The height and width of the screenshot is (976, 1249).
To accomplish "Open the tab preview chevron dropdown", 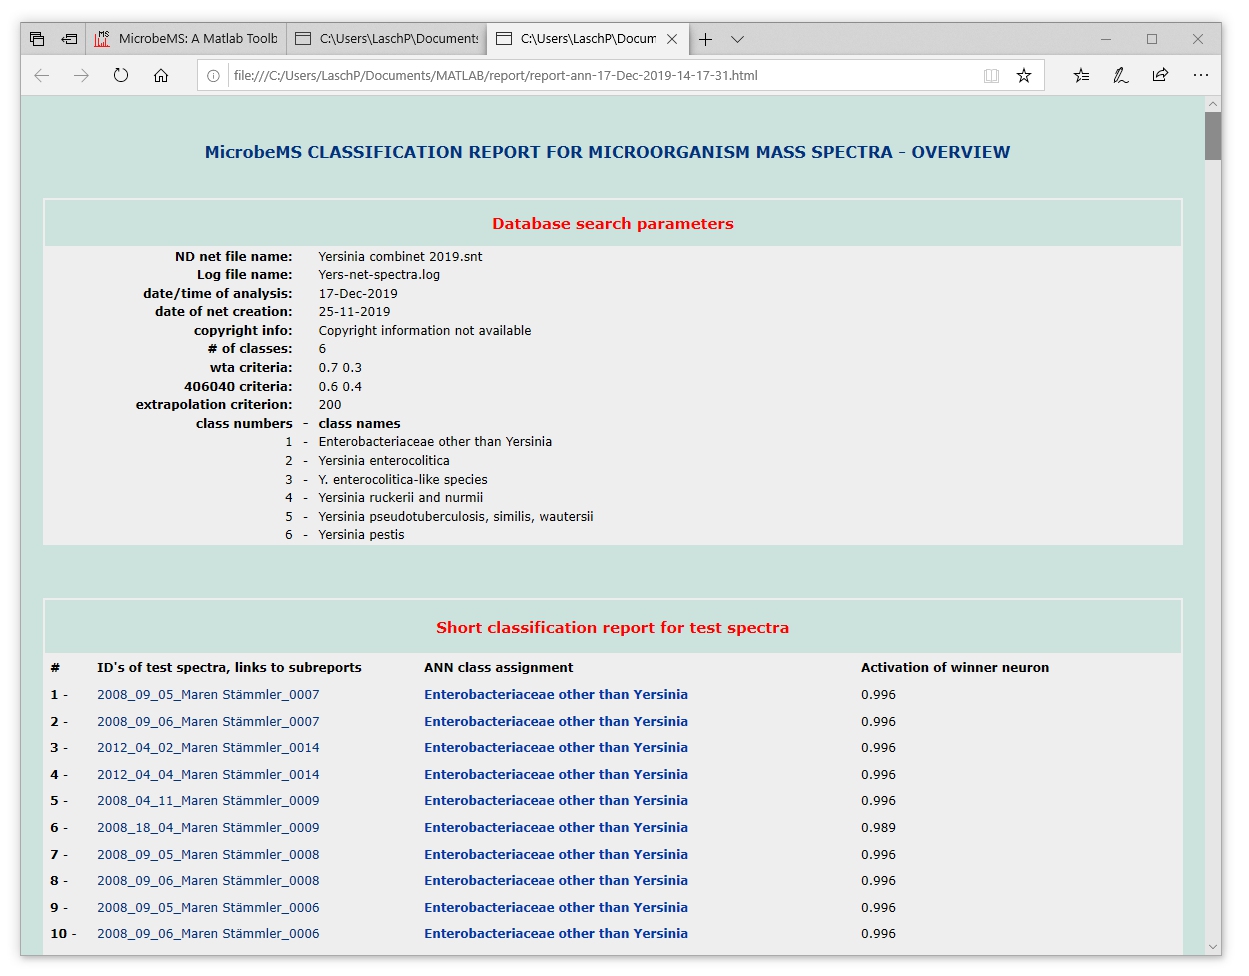I will click(x=737, y=39).
